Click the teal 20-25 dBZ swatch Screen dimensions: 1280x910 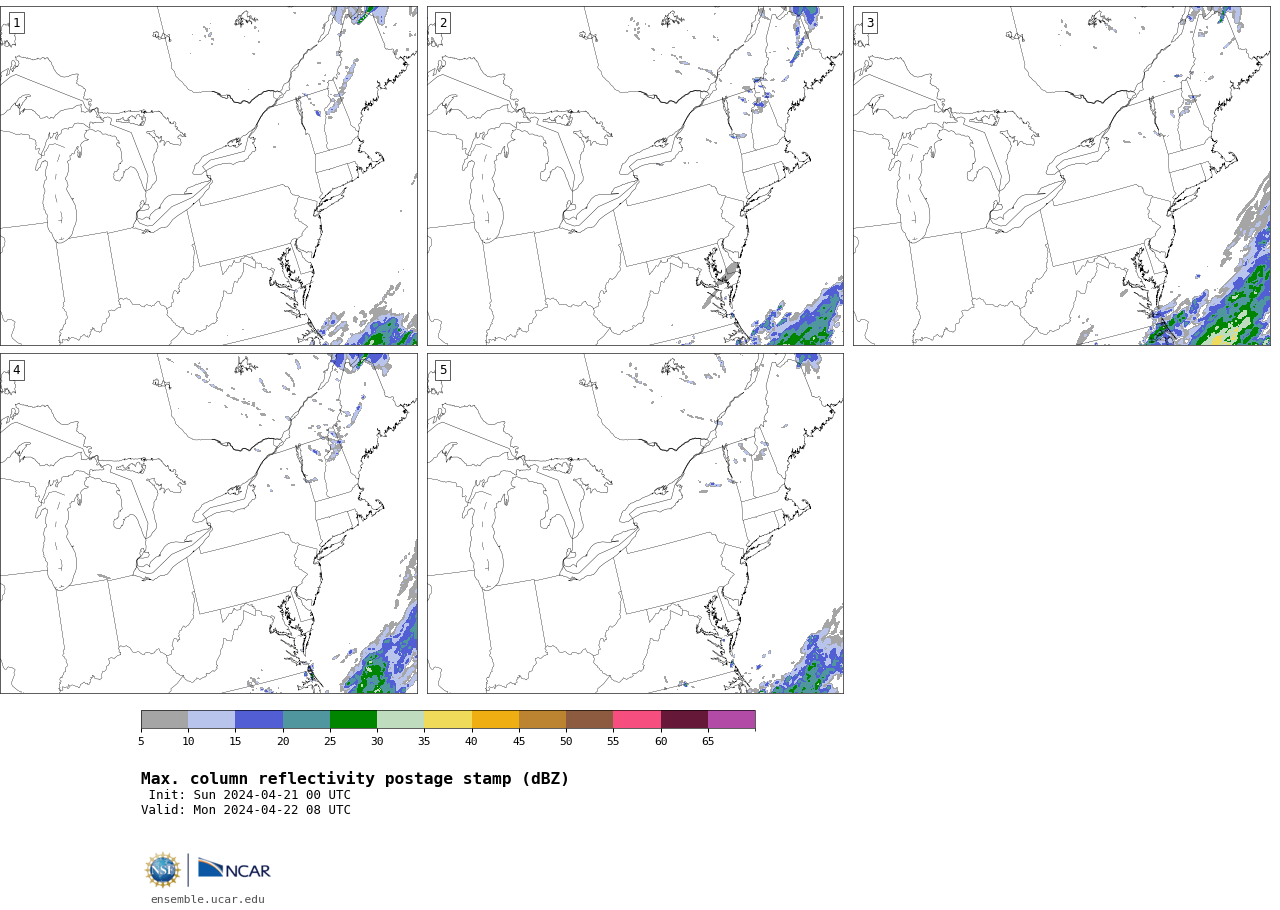[x=306, y=720]
